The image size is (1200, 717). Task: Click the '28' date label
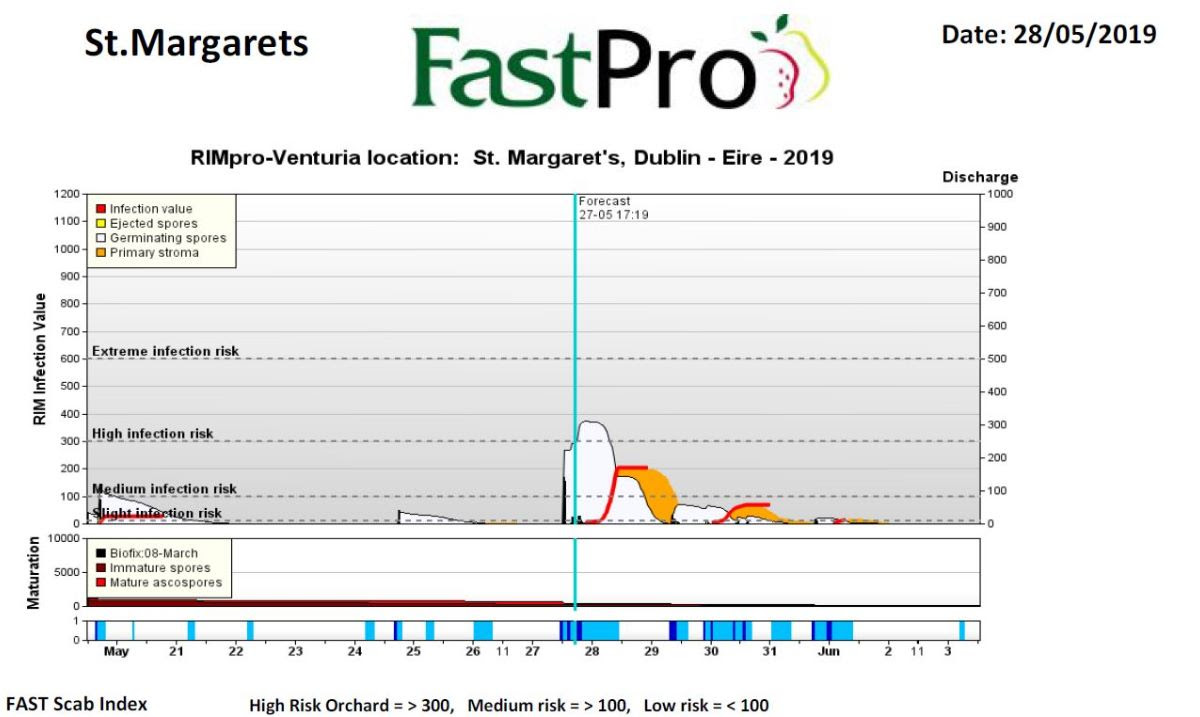coord(592,652)
